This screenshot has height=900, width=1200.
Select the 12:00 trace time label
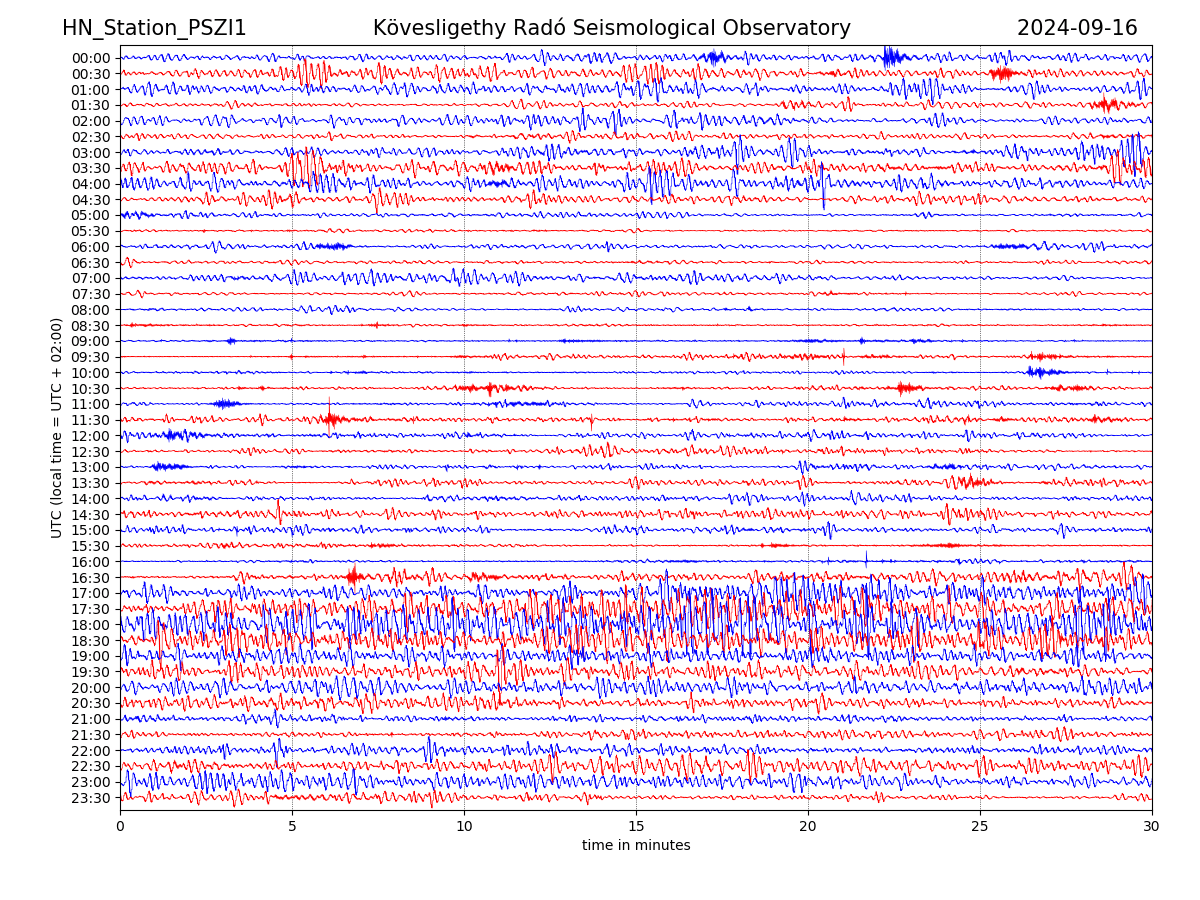[x=91, y=436]
